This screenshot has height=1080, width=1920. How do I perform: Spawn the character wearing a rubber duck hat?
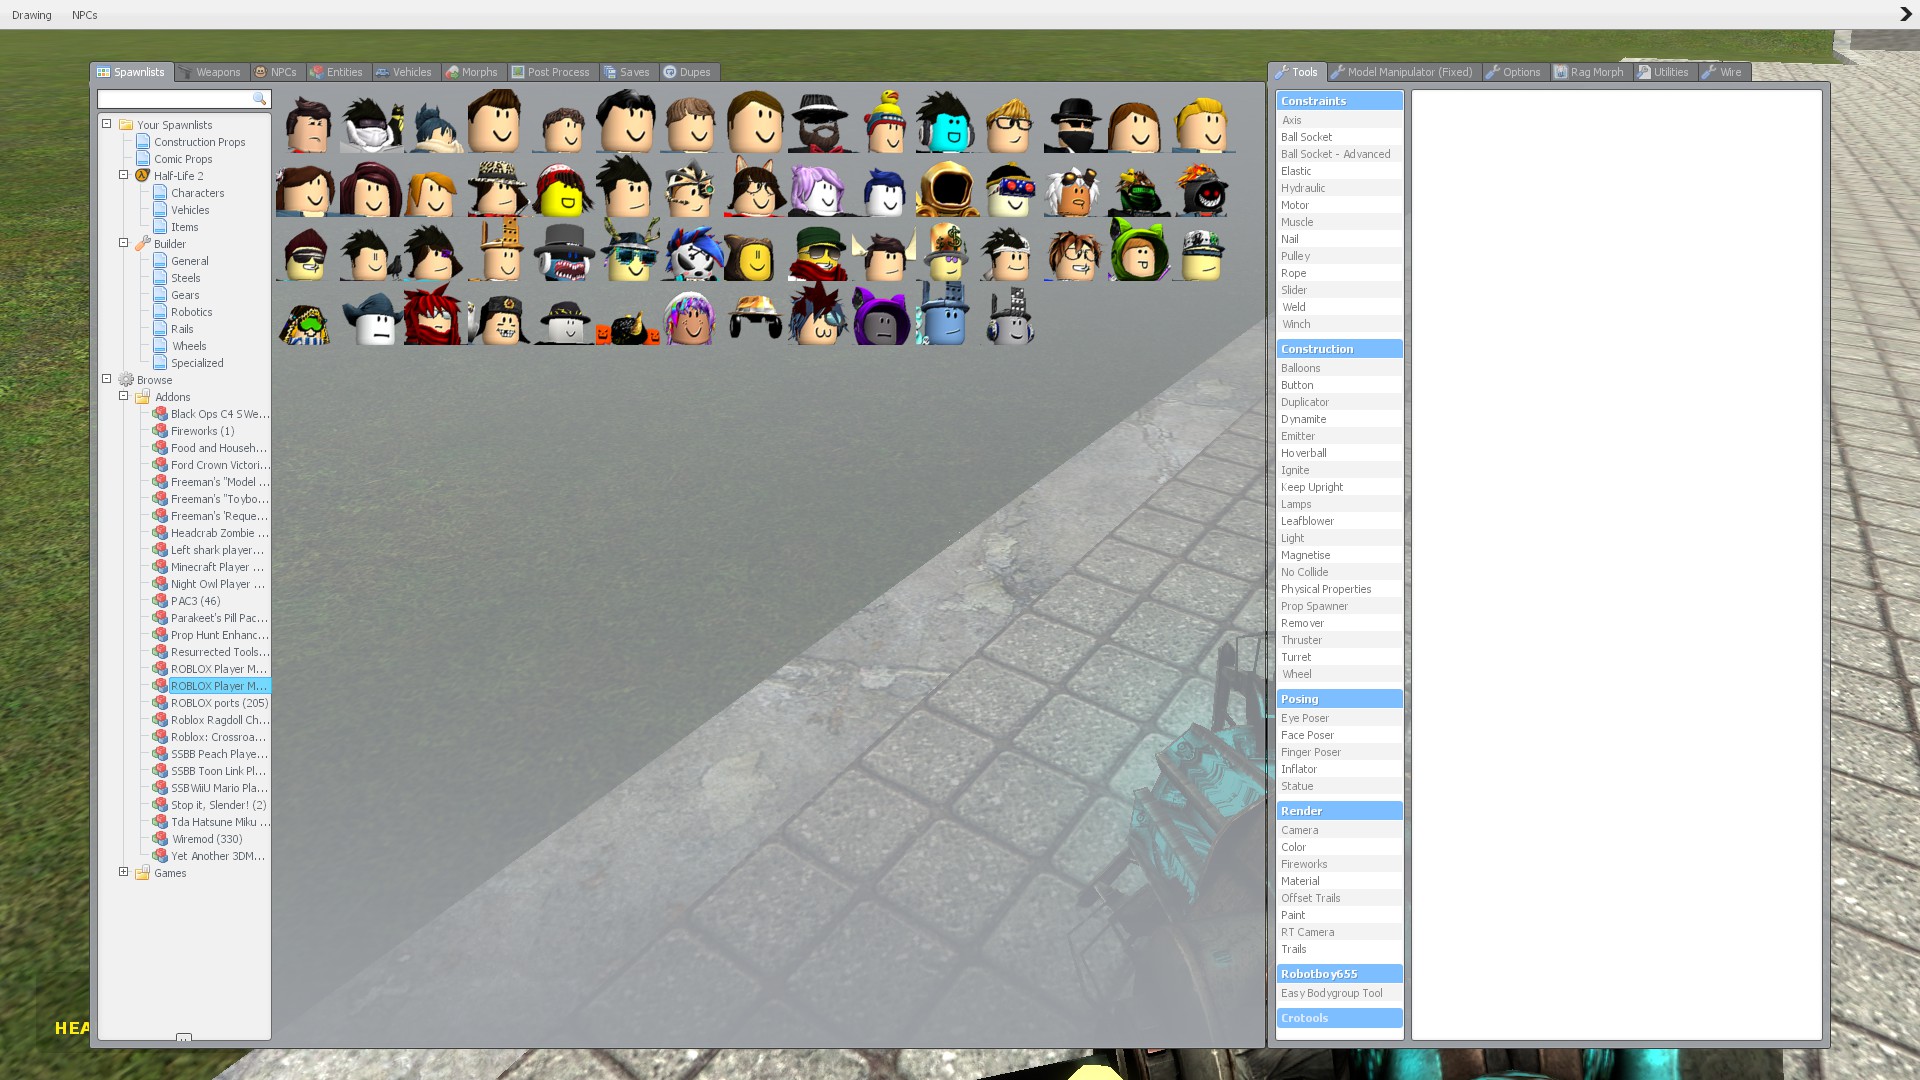click(x=883, y=121)
